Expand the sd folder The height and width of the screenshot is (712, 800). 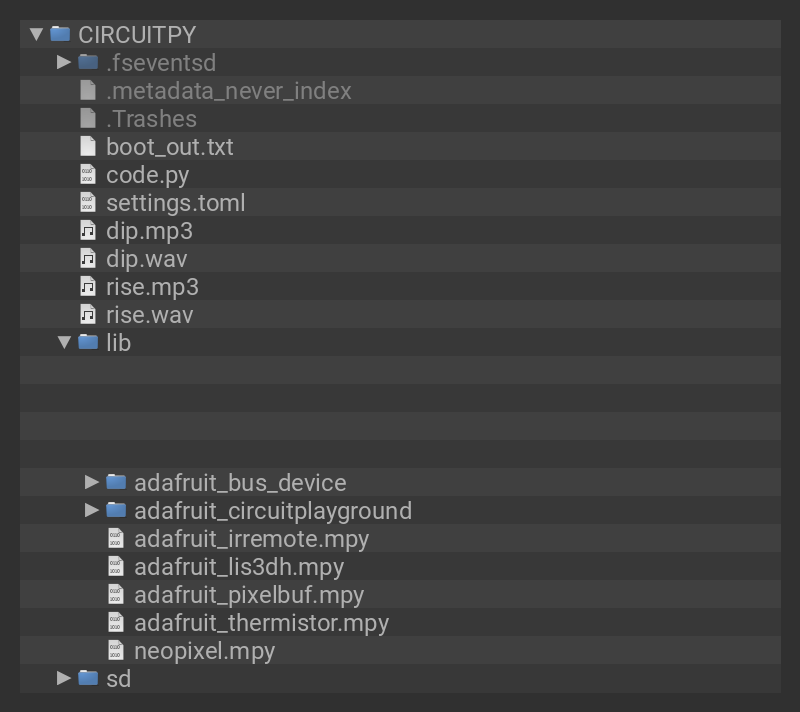[x=64, y=678]
